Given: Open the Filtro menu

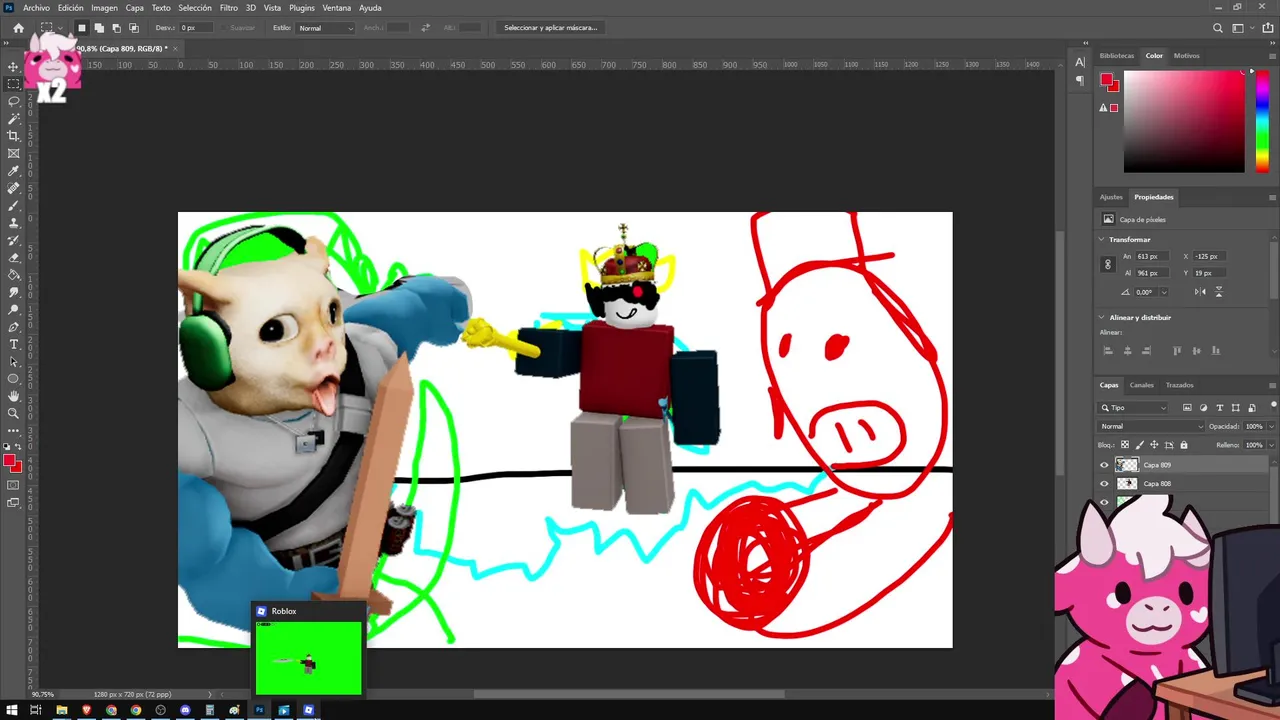Looking at the screenshot, I should (x=229, y=8).
